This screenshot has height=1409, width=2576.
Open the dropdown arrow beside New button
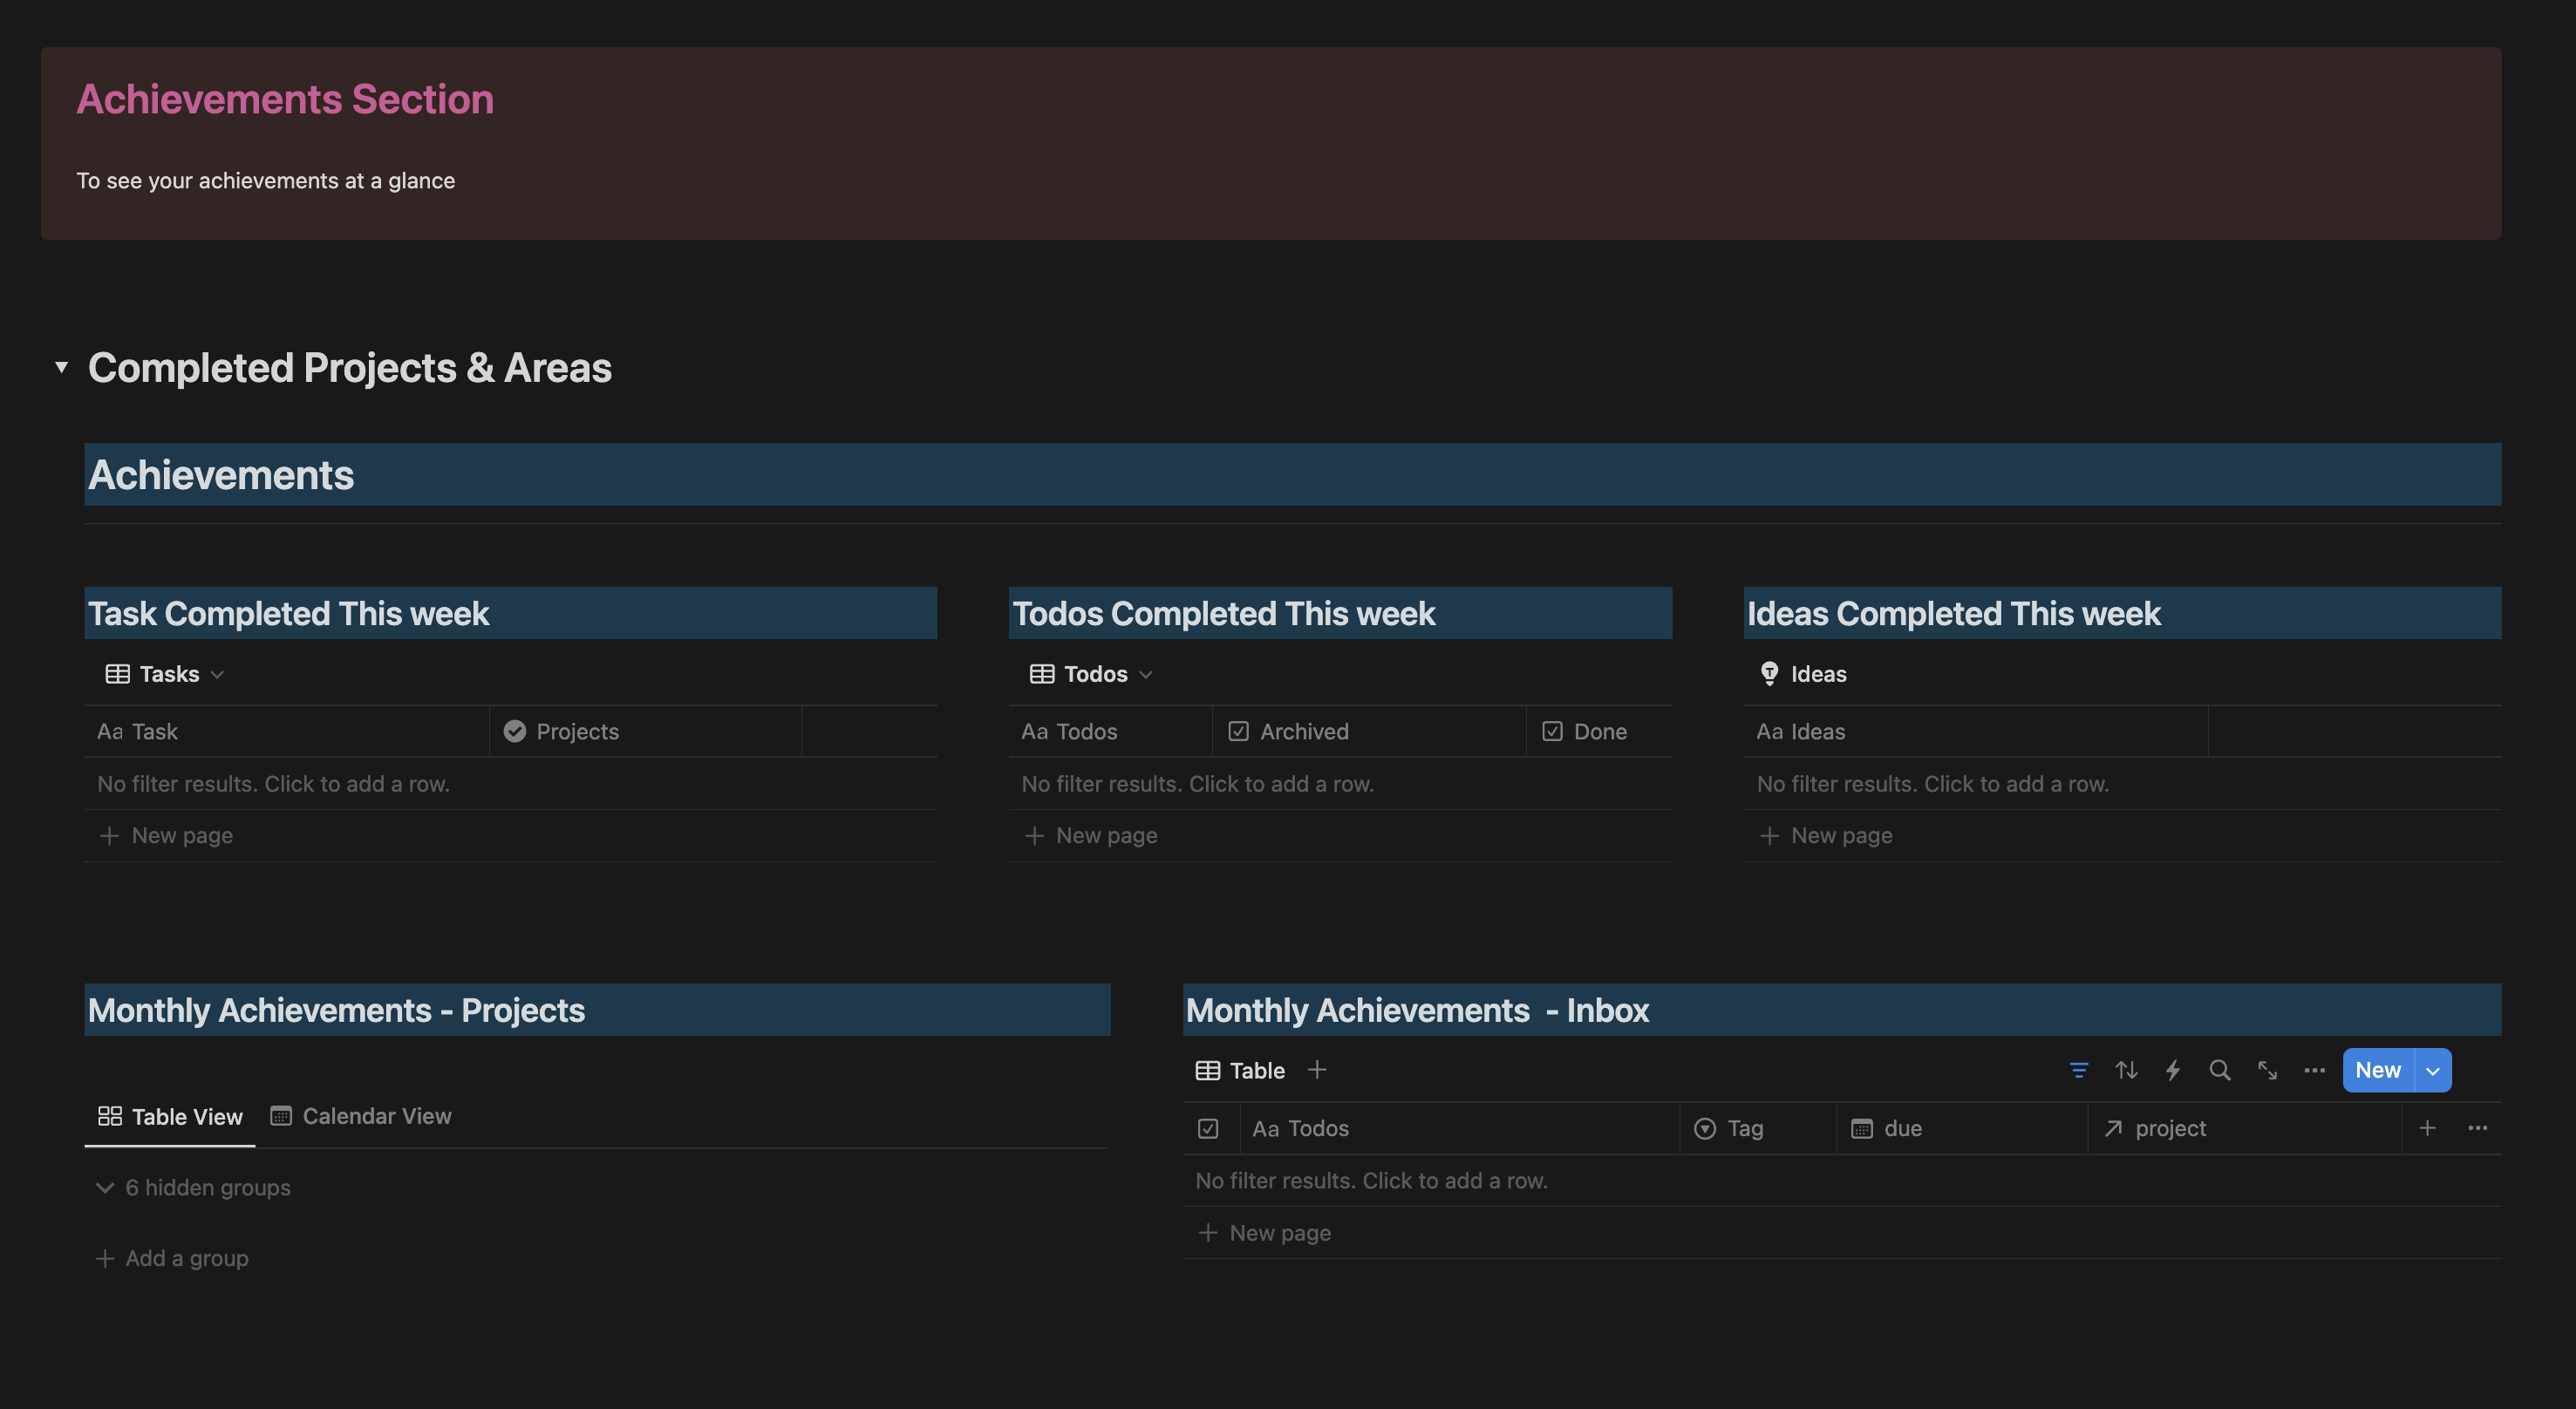coord(2433,1070)
